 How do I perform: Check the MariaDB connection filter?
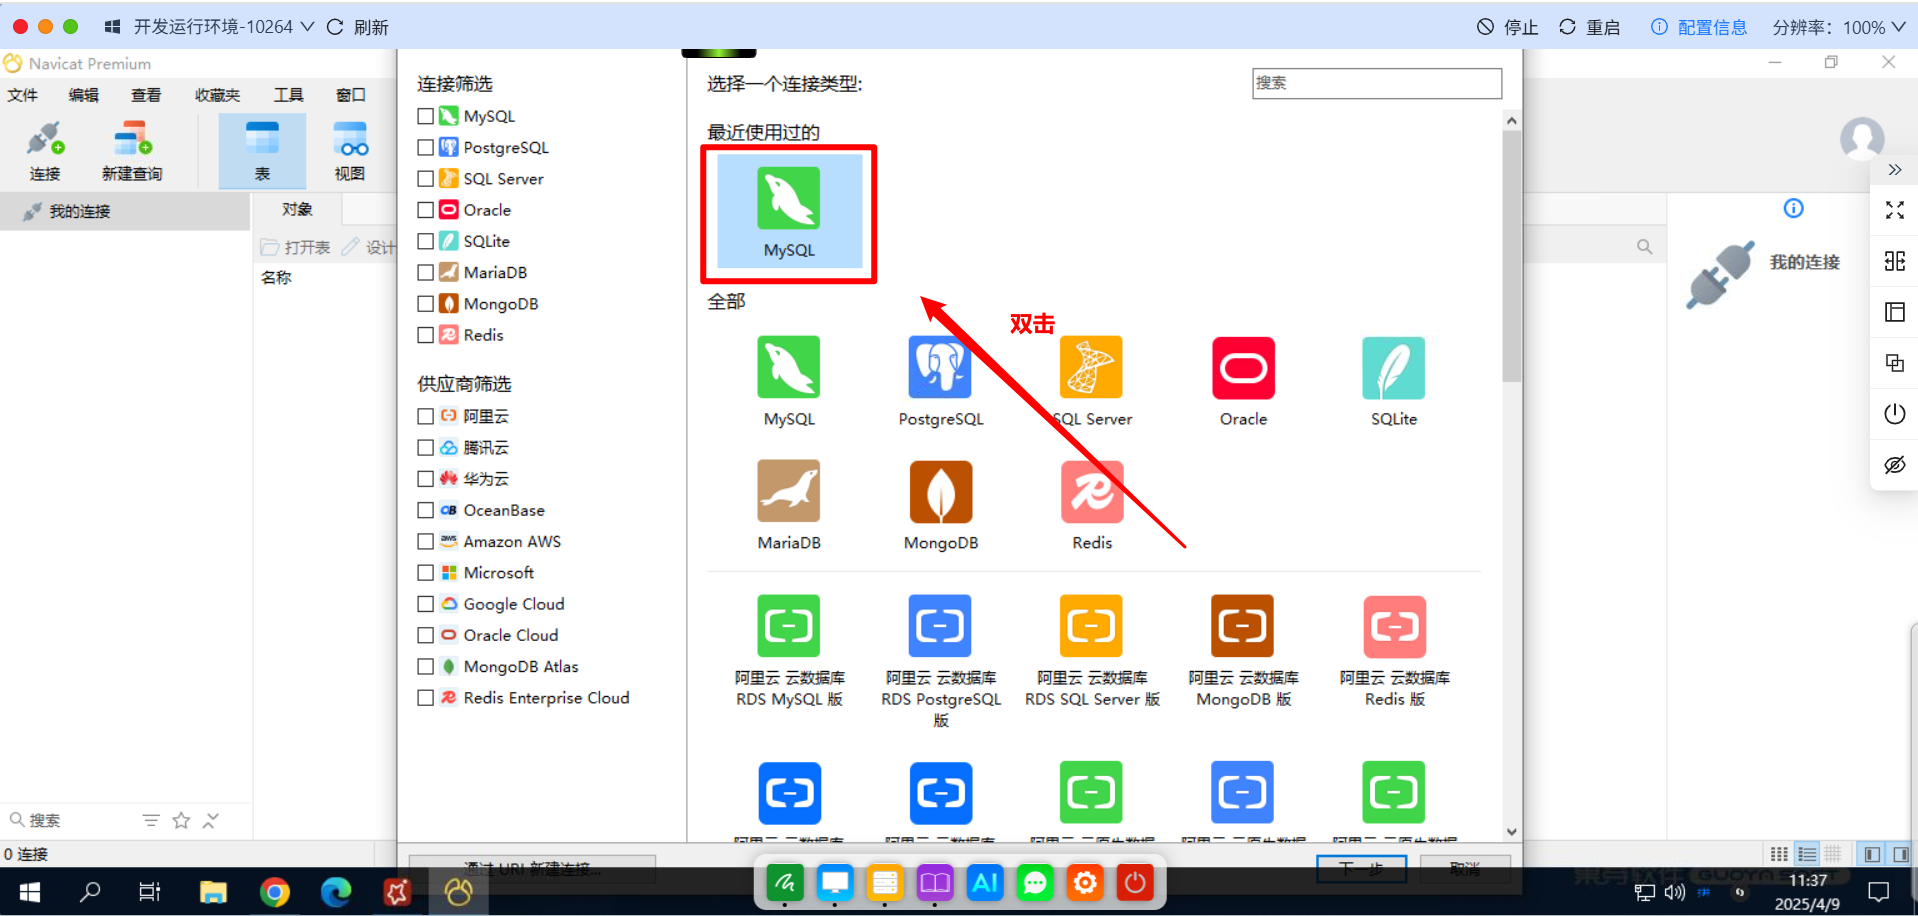pyautogui.click(x=425, y=272)
